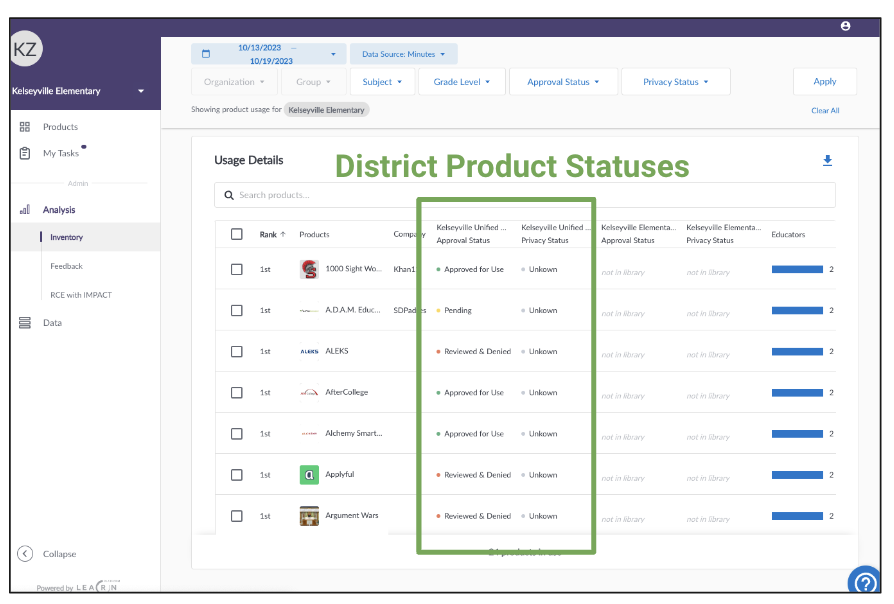The width and height of the screenshot is (894, 604).
Task: Click the Argument Wars product thumbnail
Action: (x=309, y=516)
